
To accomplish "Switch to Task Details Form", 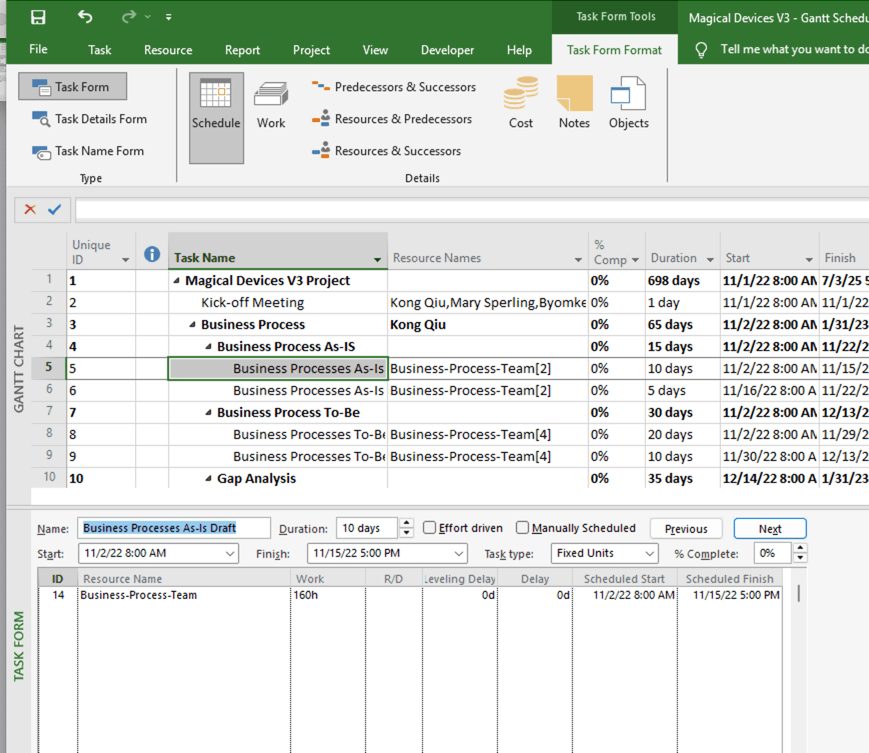I will (x=90, y=119).
